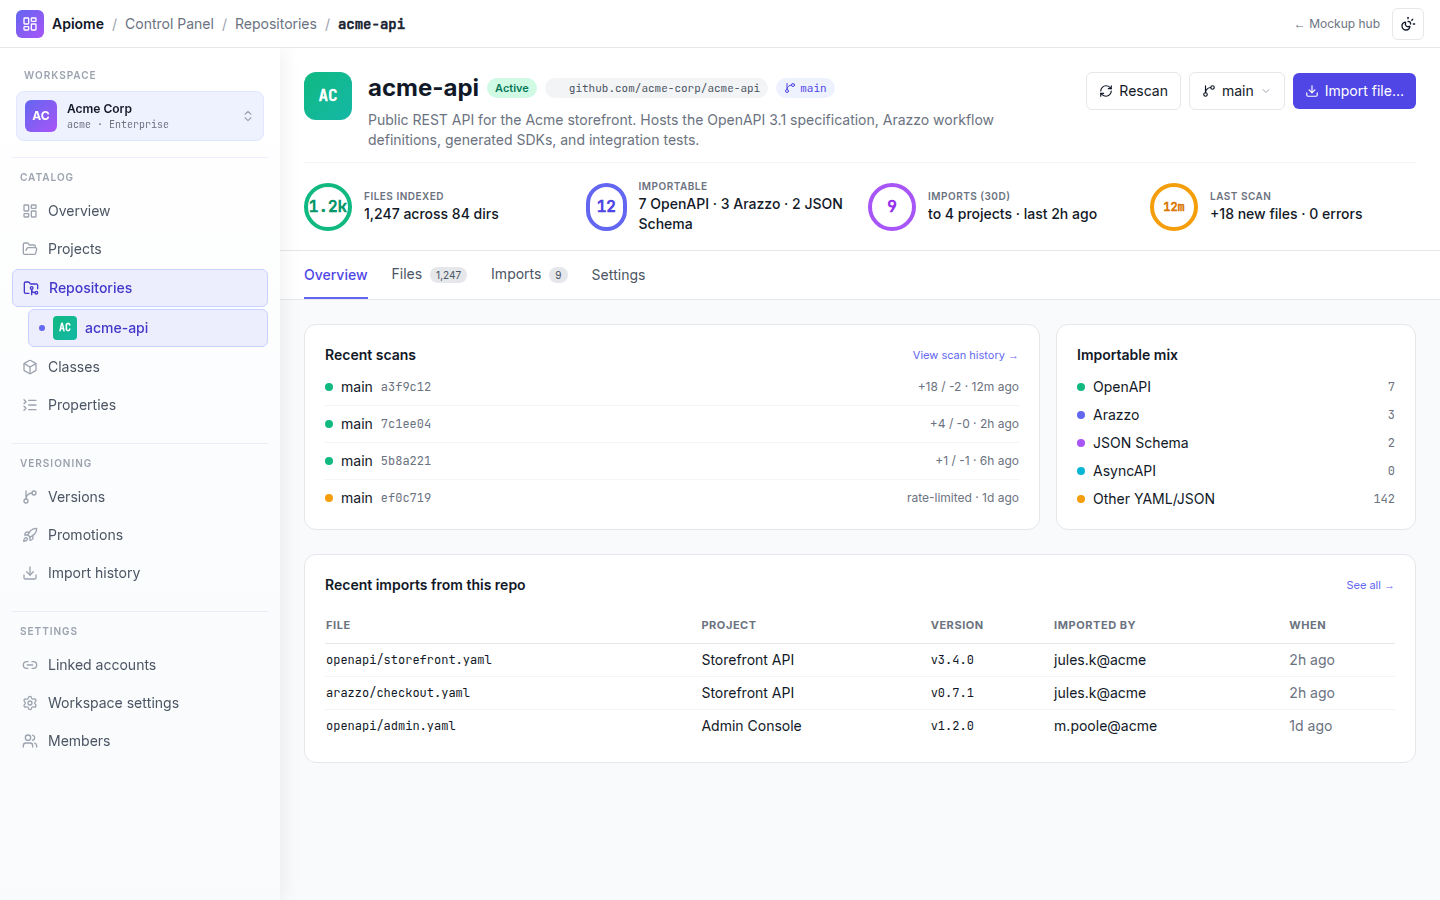Click Repositories breadcrumb
Viewport: 1440px width, 900px height.
pyautogui.click(x=276, y=24)
